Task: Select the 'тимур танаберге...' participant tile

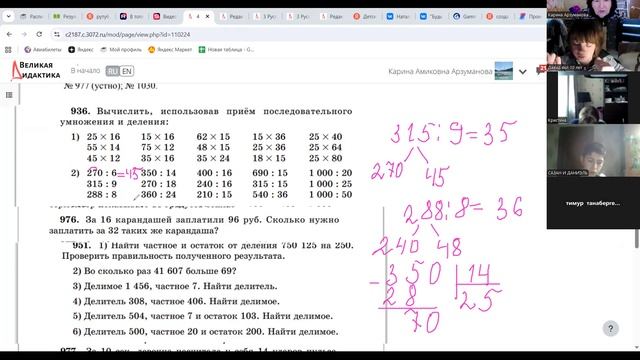Action: pos(593,203)
